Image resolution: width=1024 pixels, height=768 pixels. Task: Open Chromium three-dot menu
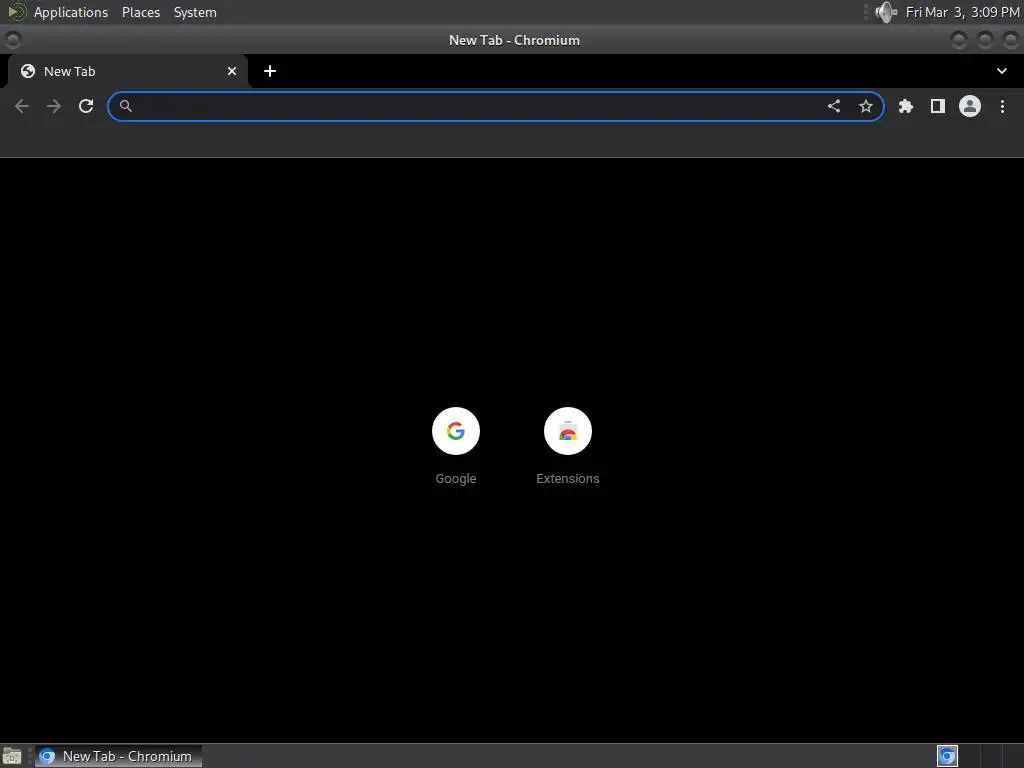click(x=1002, y=106)
